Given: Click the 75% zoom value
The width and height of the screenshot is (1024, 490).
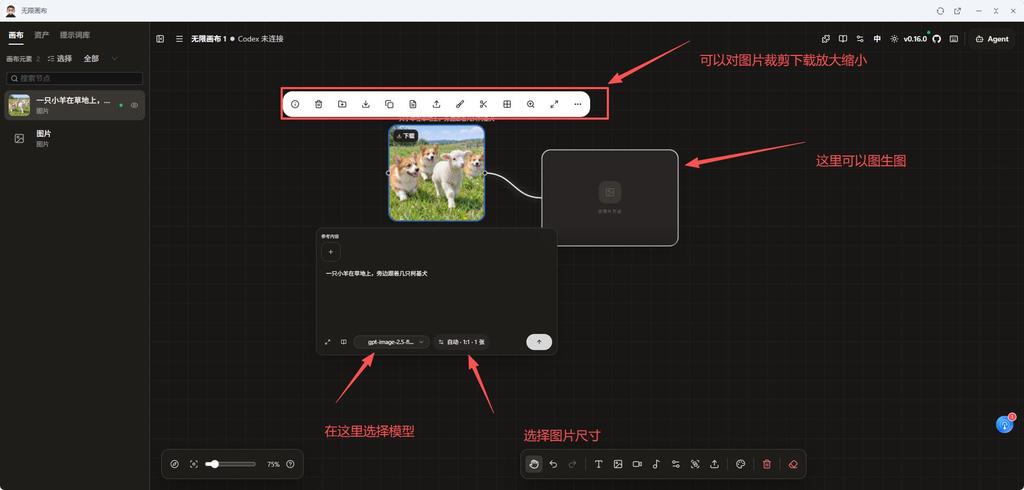Looking at the screenshot, I should pyautogui.click(x=273, y=464).
